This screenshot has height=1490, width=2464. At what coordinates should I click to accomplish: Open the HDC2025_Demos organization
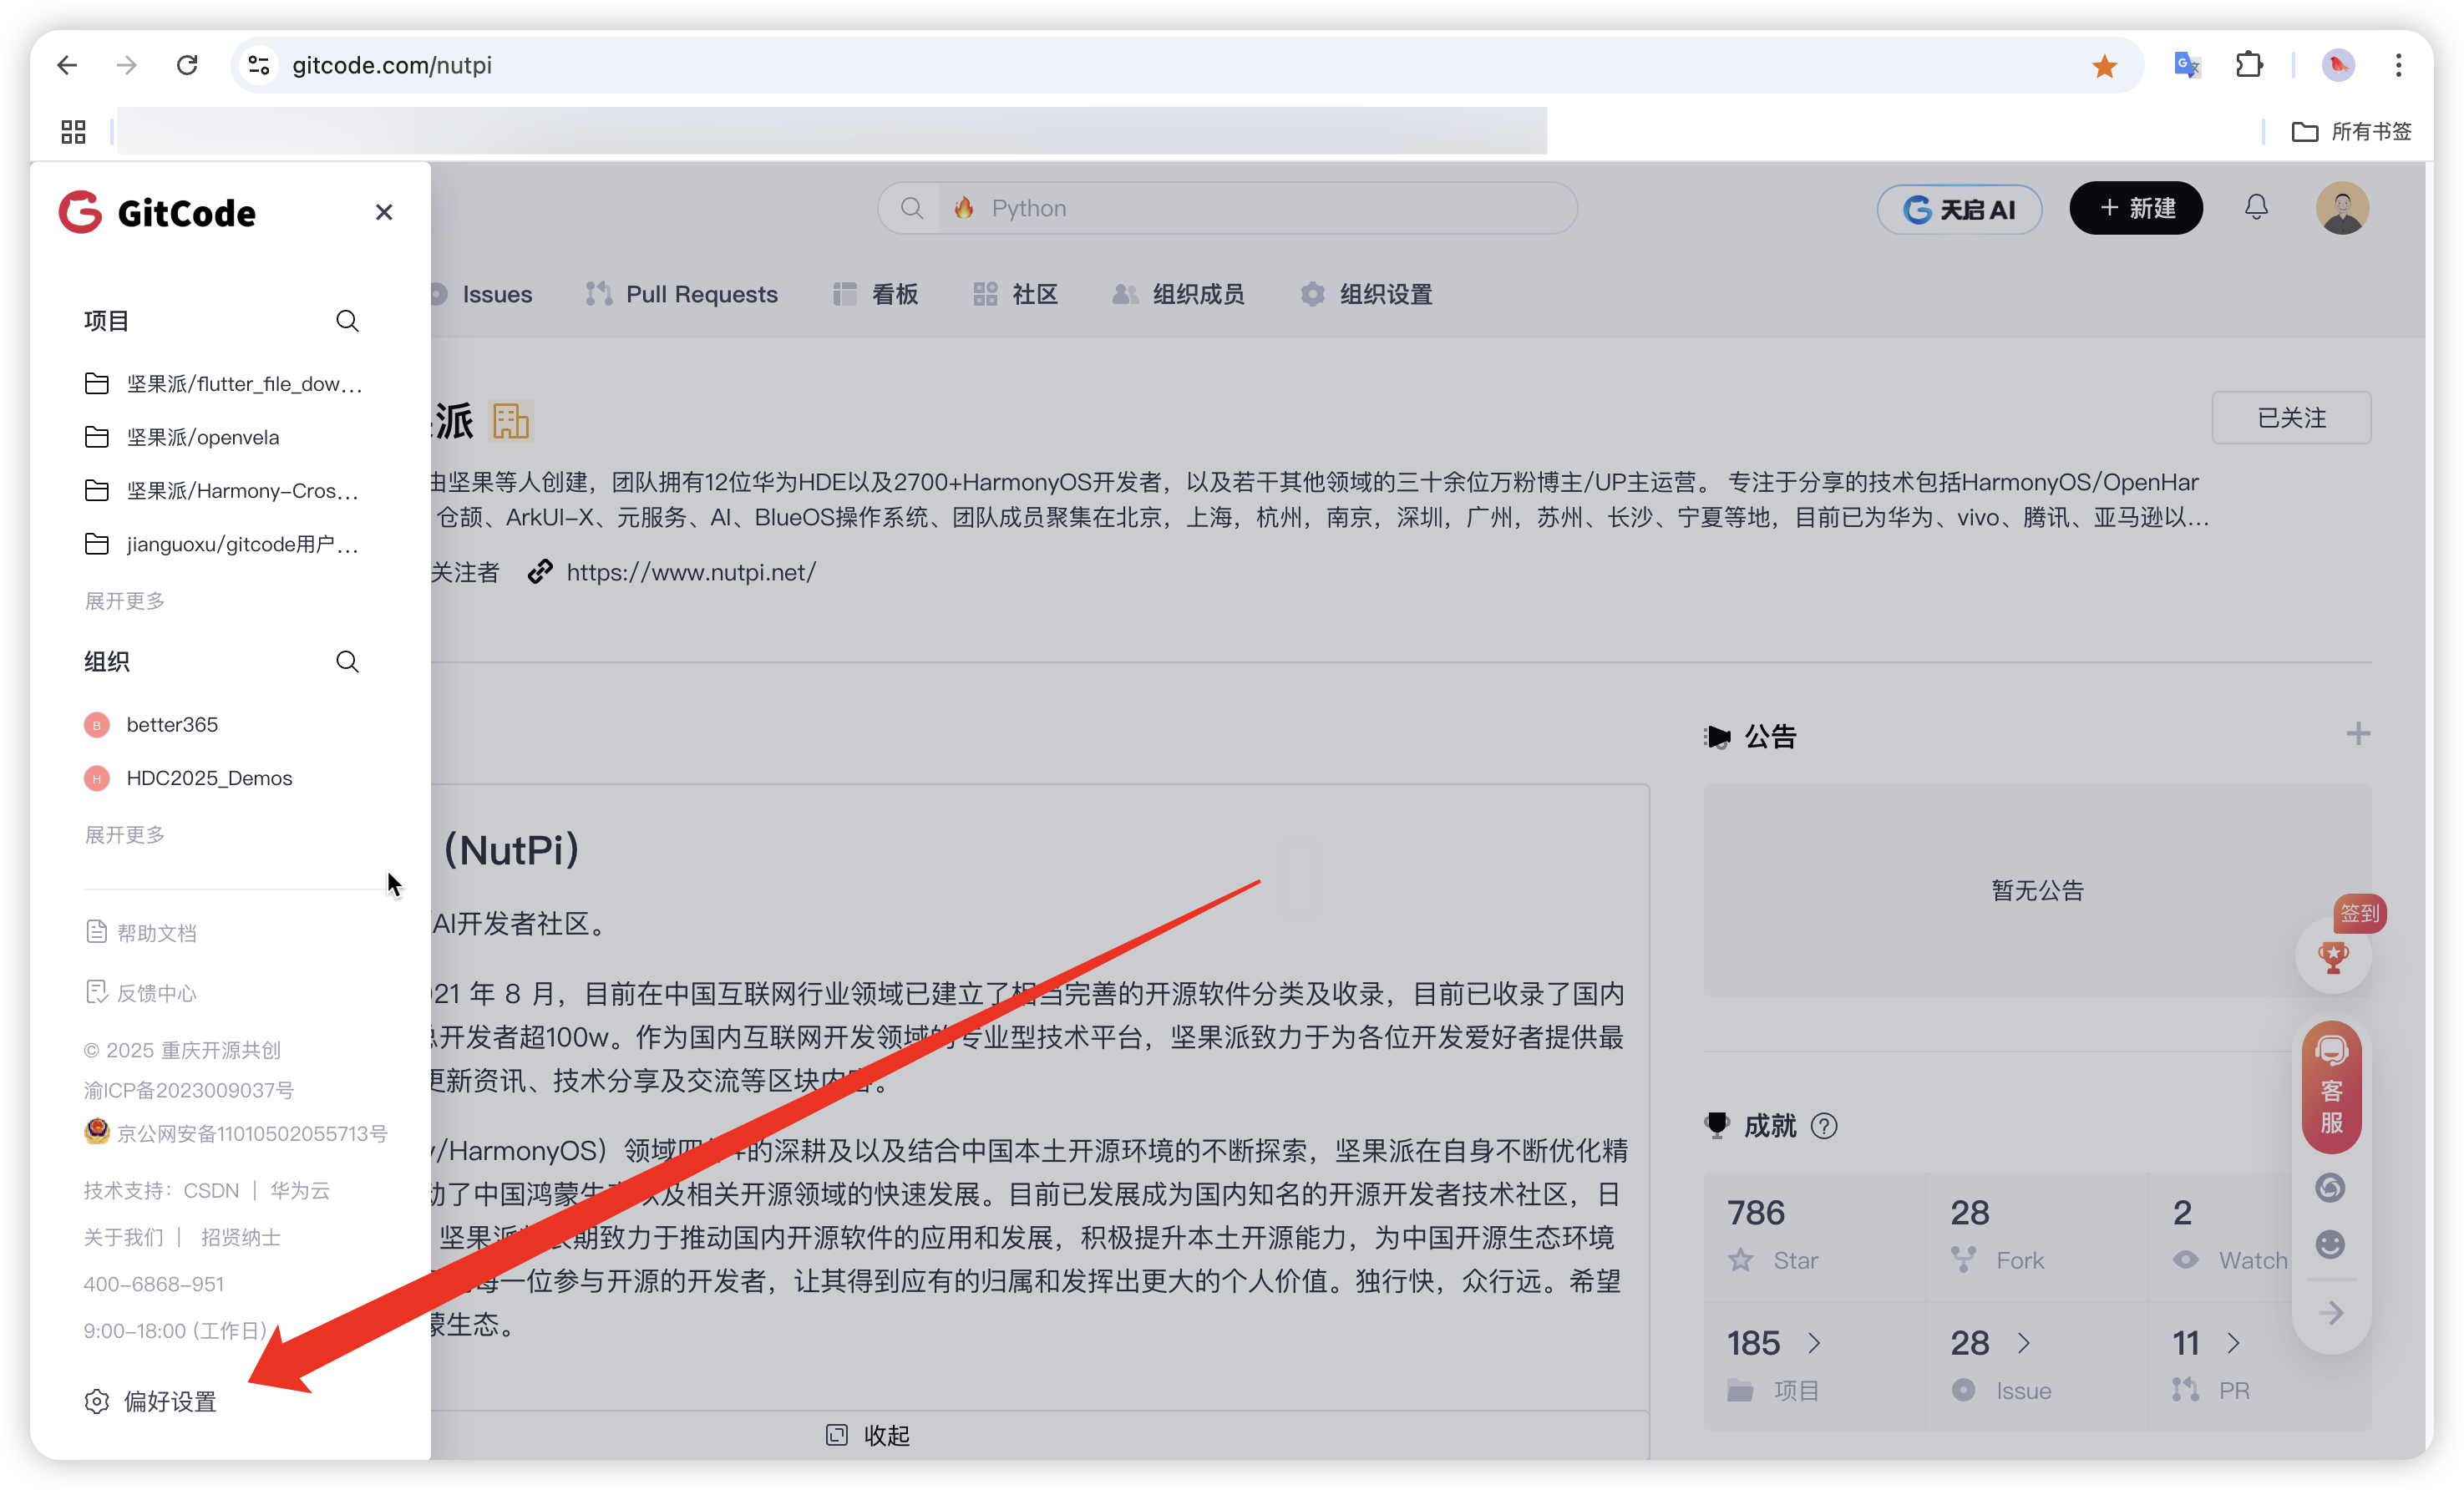(188, 778)
